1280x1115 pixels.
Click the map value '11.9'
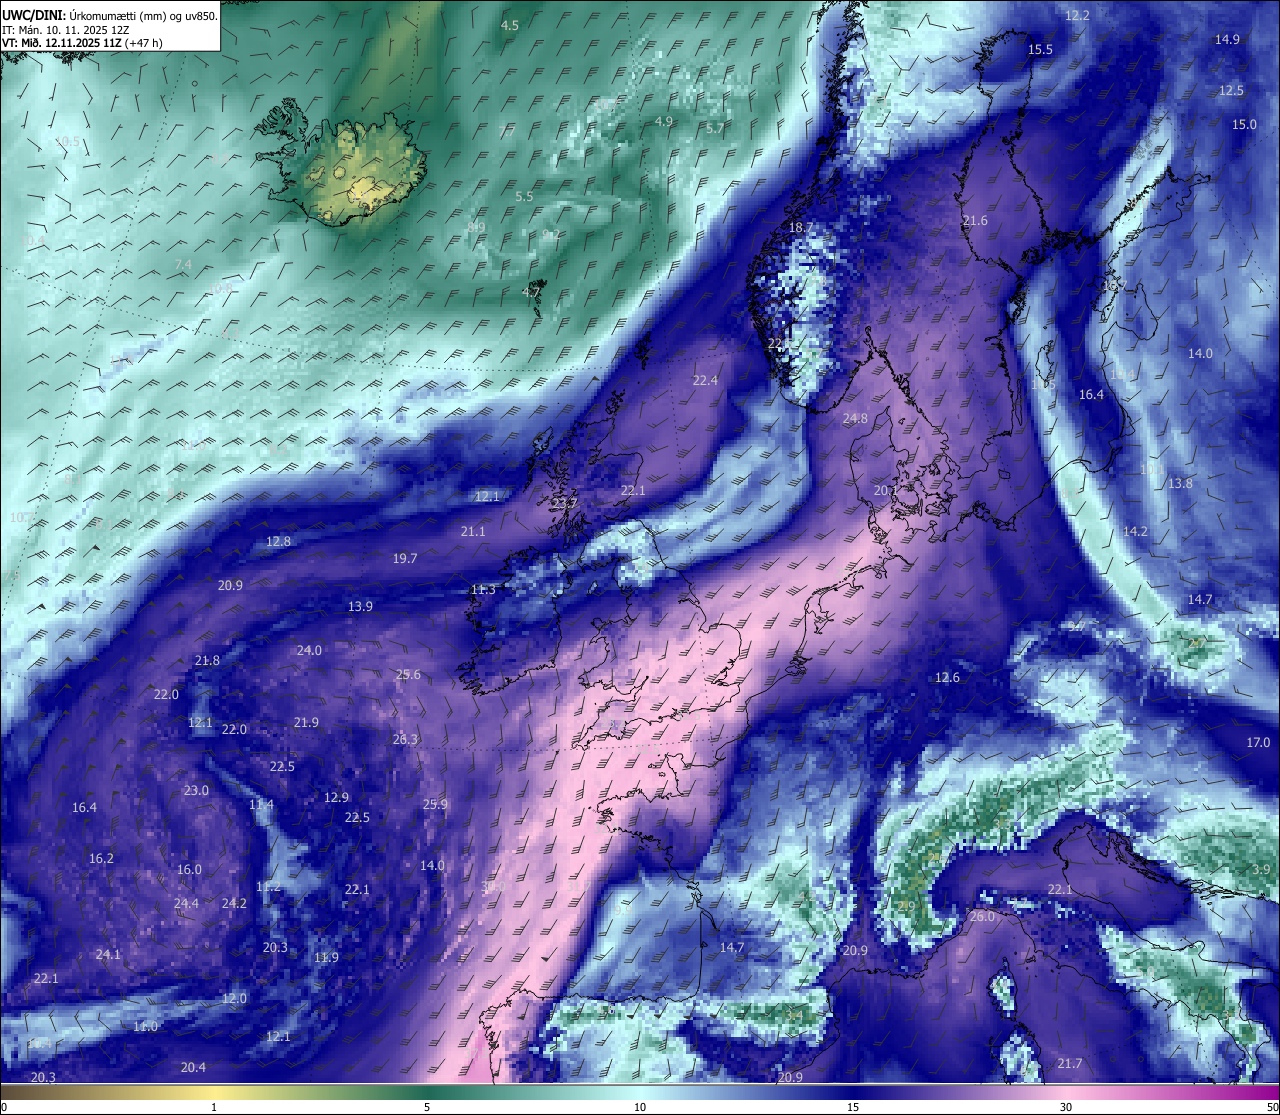coord(326,957)
